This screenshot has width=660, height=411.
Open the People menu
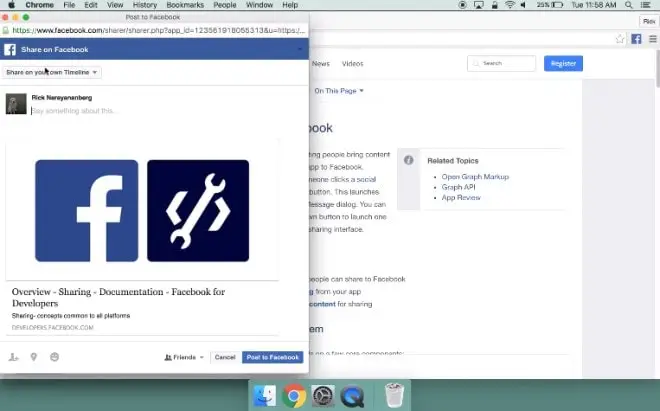[225, 5]
